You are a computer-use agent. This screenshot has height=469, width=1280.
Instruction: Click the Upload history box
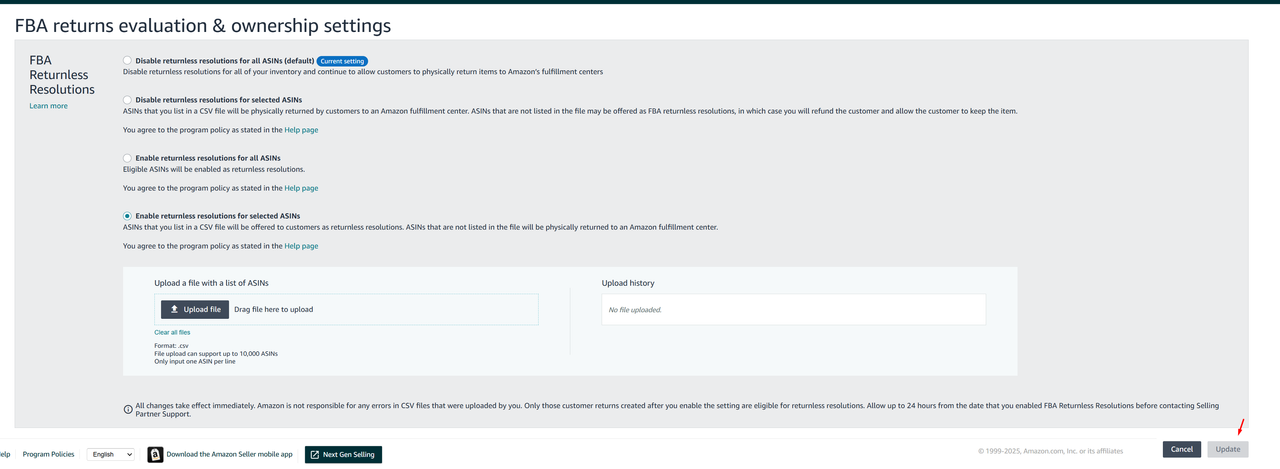click(793, 310)
